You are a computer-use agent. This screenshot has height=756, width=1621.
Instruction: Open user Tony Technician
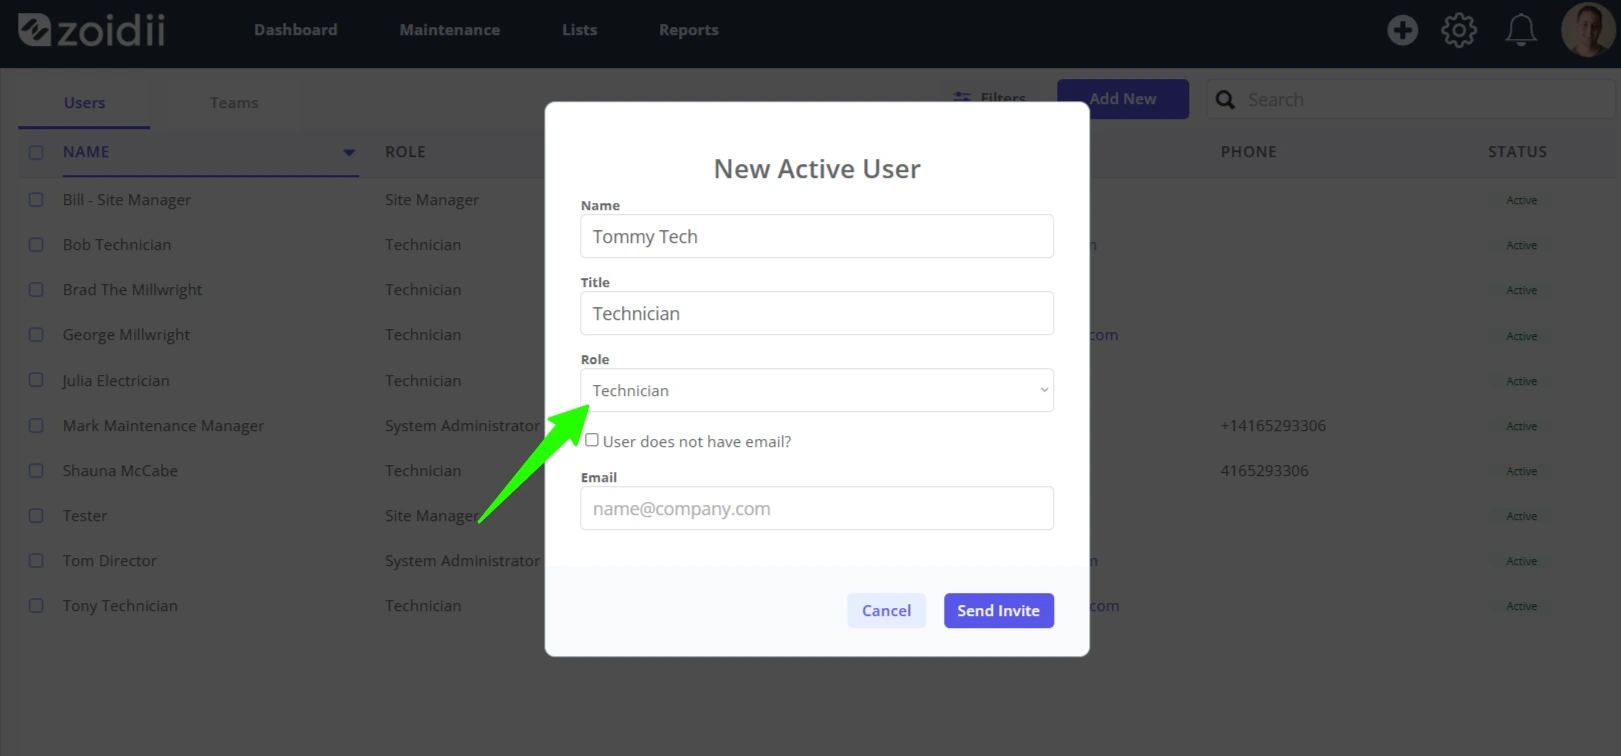pos(120,606)
